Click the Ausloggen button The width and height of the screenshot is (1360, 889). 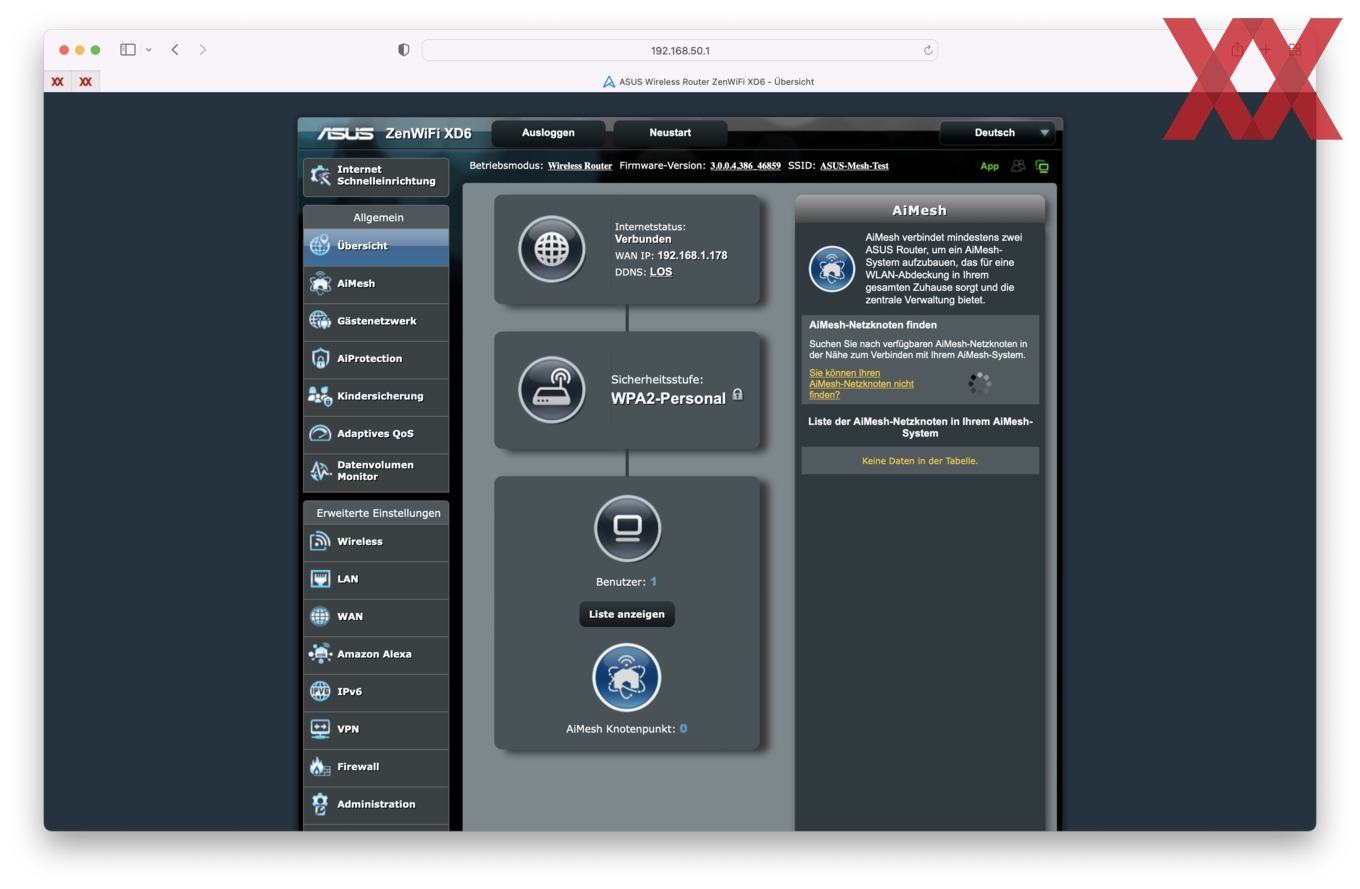click(548, 133)
